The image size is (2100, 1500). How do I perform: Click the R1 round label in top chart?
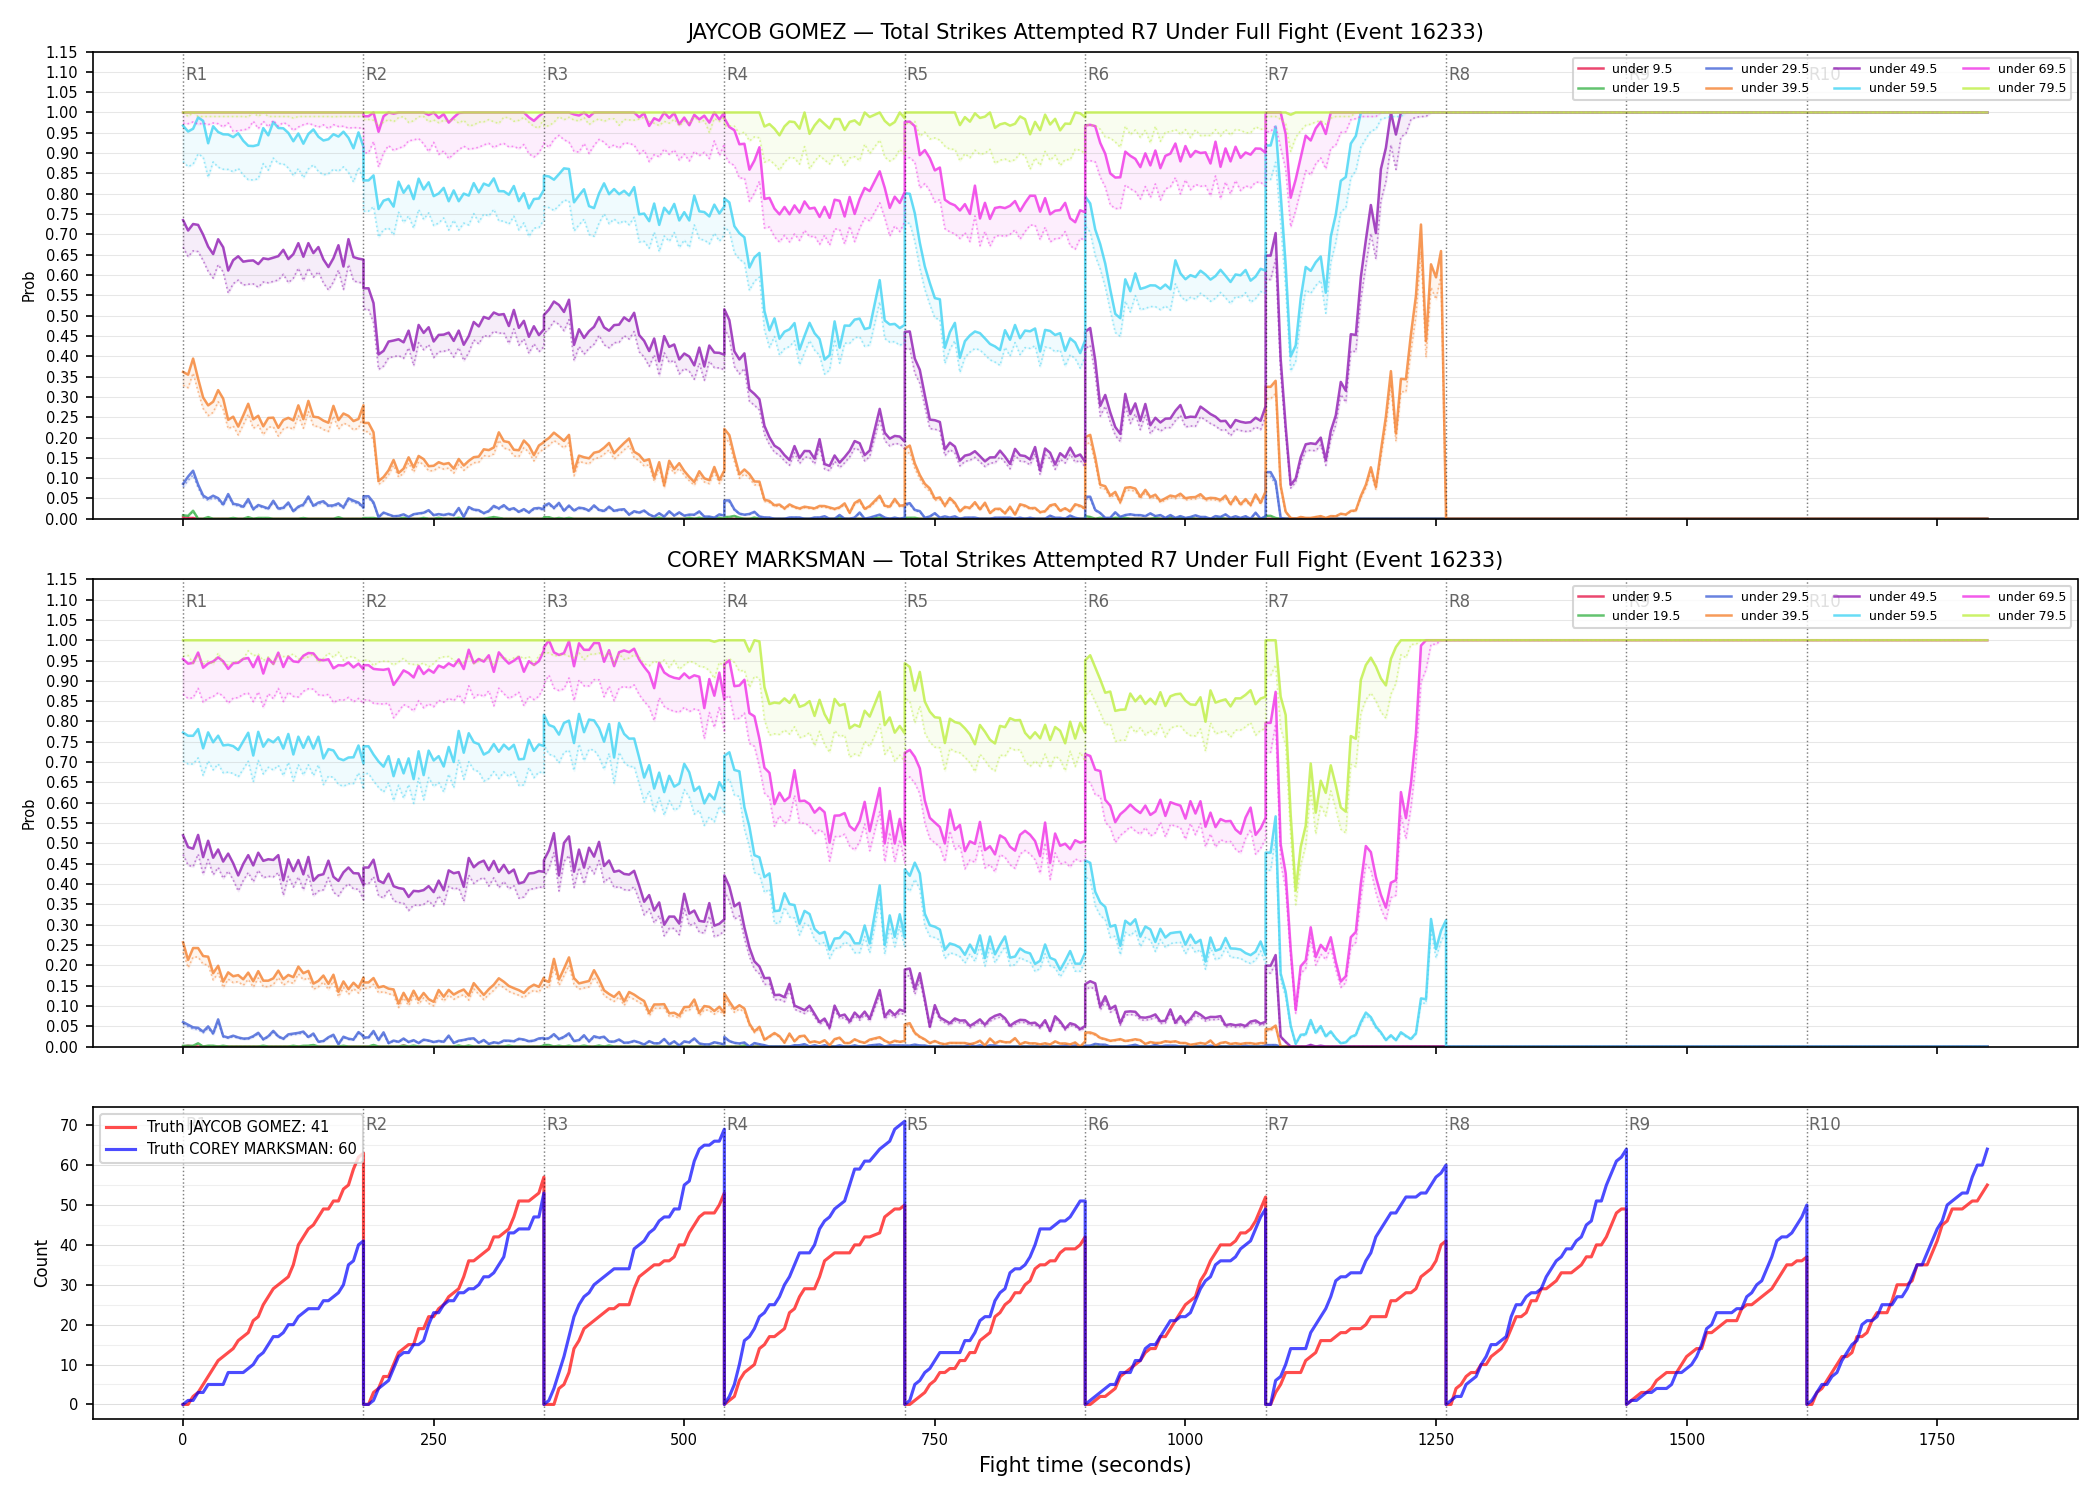[196, 74]
